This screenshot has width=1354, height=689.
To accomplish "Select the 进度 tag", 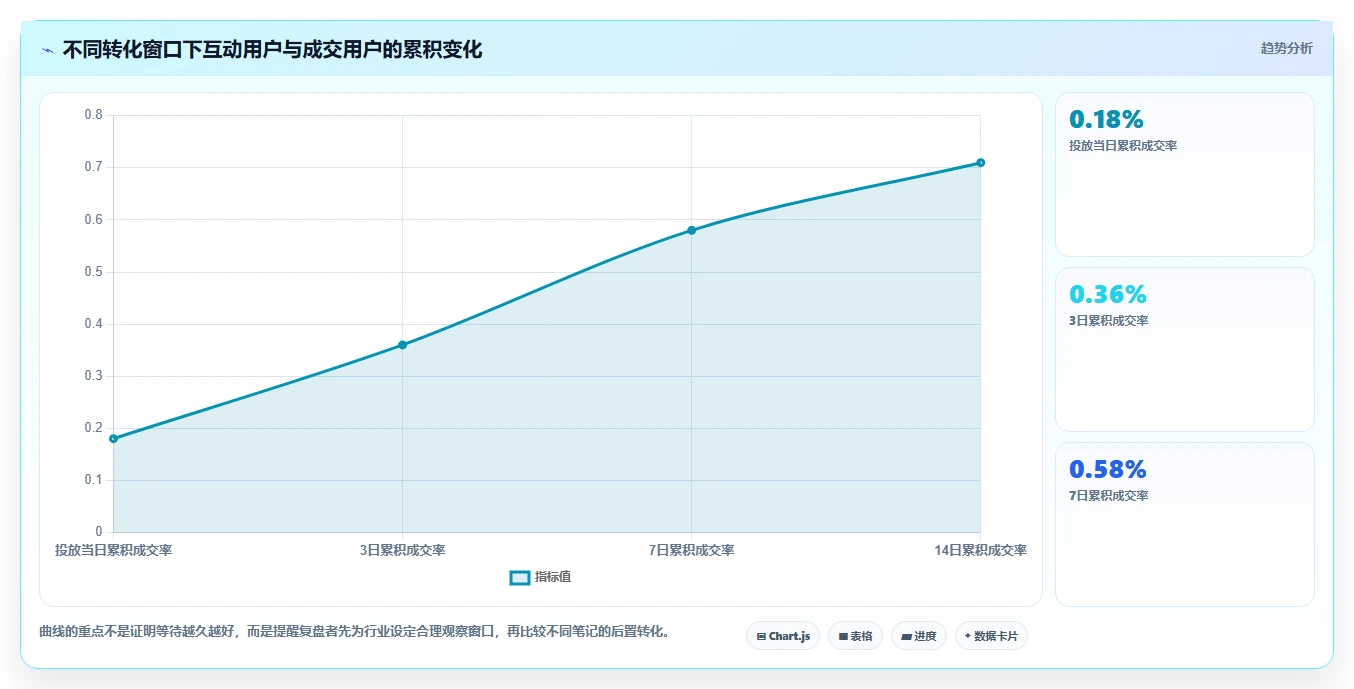I will [x=918, y=636].
